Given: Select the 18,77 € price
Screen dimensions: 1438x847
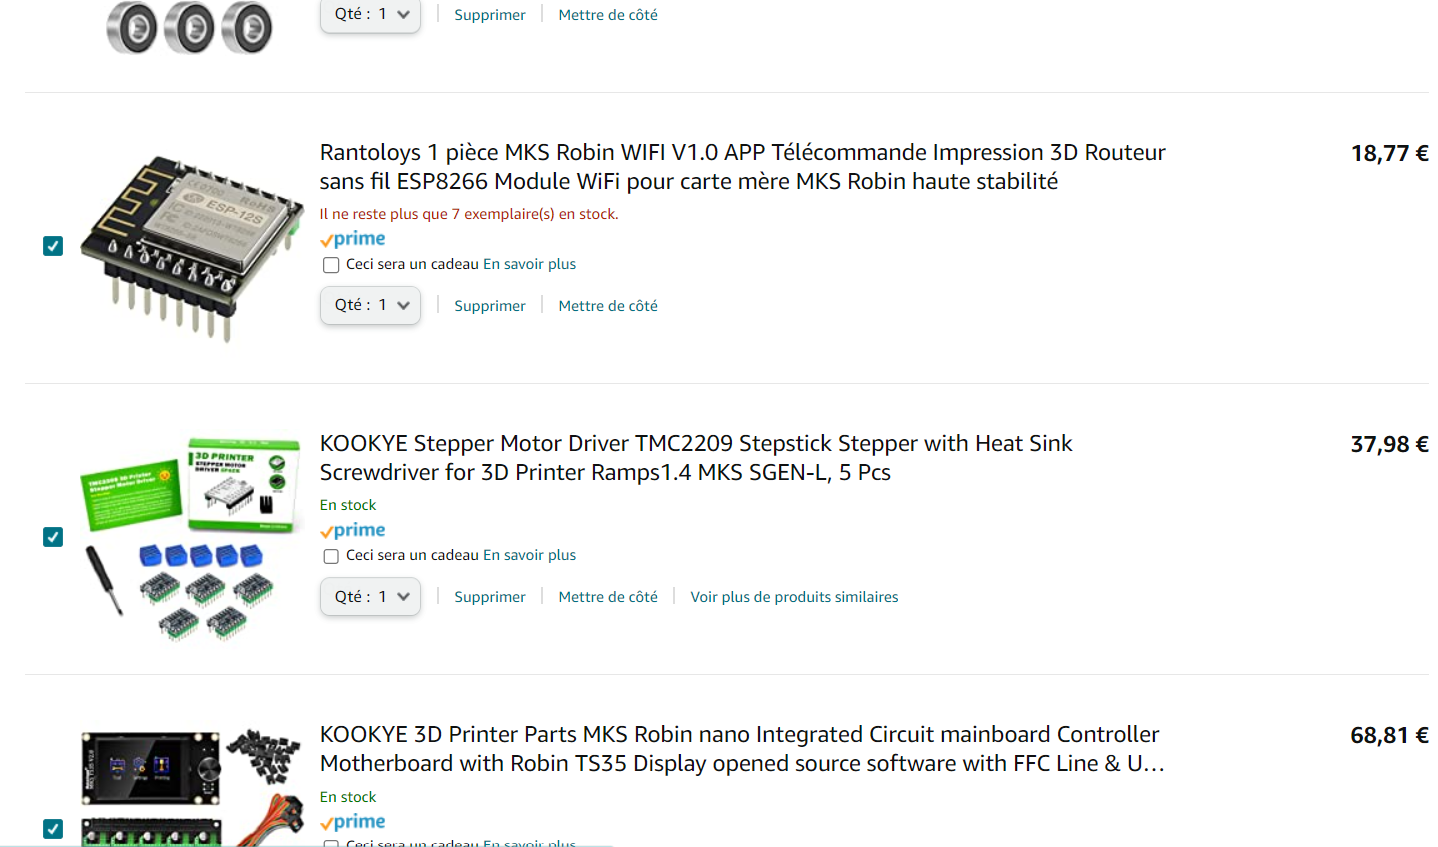Looking at the screenshot, I should (x=1389, y=153).
